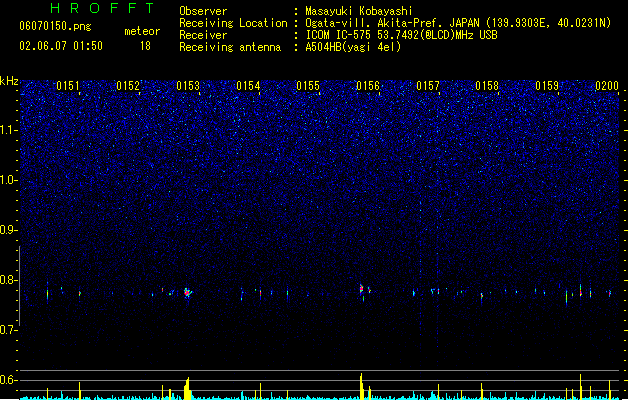Click the Receiving Location label
This screenshot has width=629, height=400.
233,23
